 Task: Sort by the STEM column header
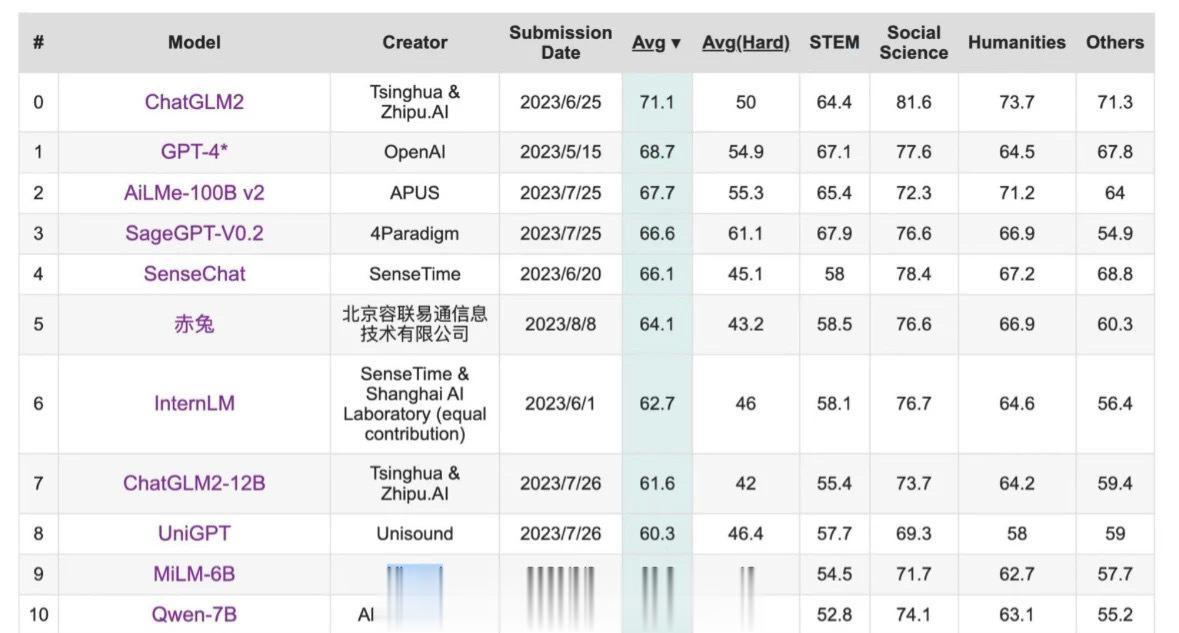(x=833, y=42)
